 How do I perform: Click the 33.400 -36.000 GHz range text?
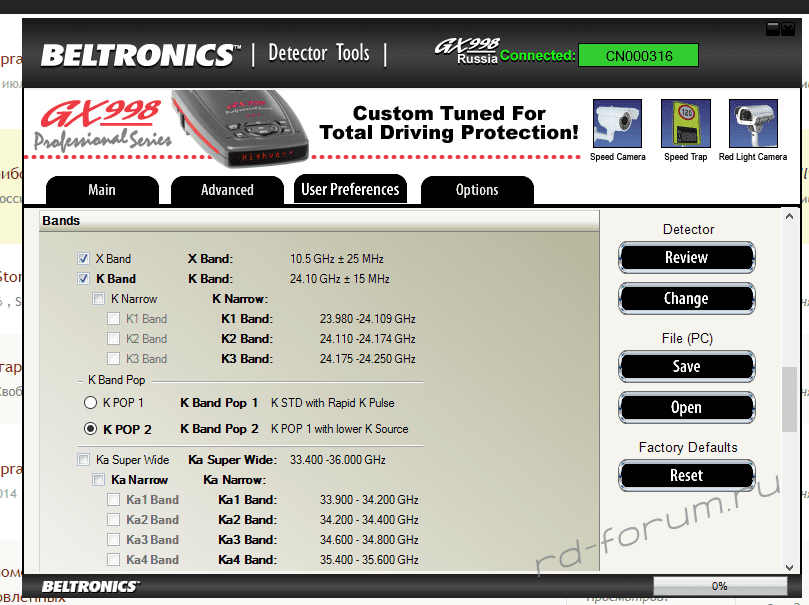click(337, 460)
